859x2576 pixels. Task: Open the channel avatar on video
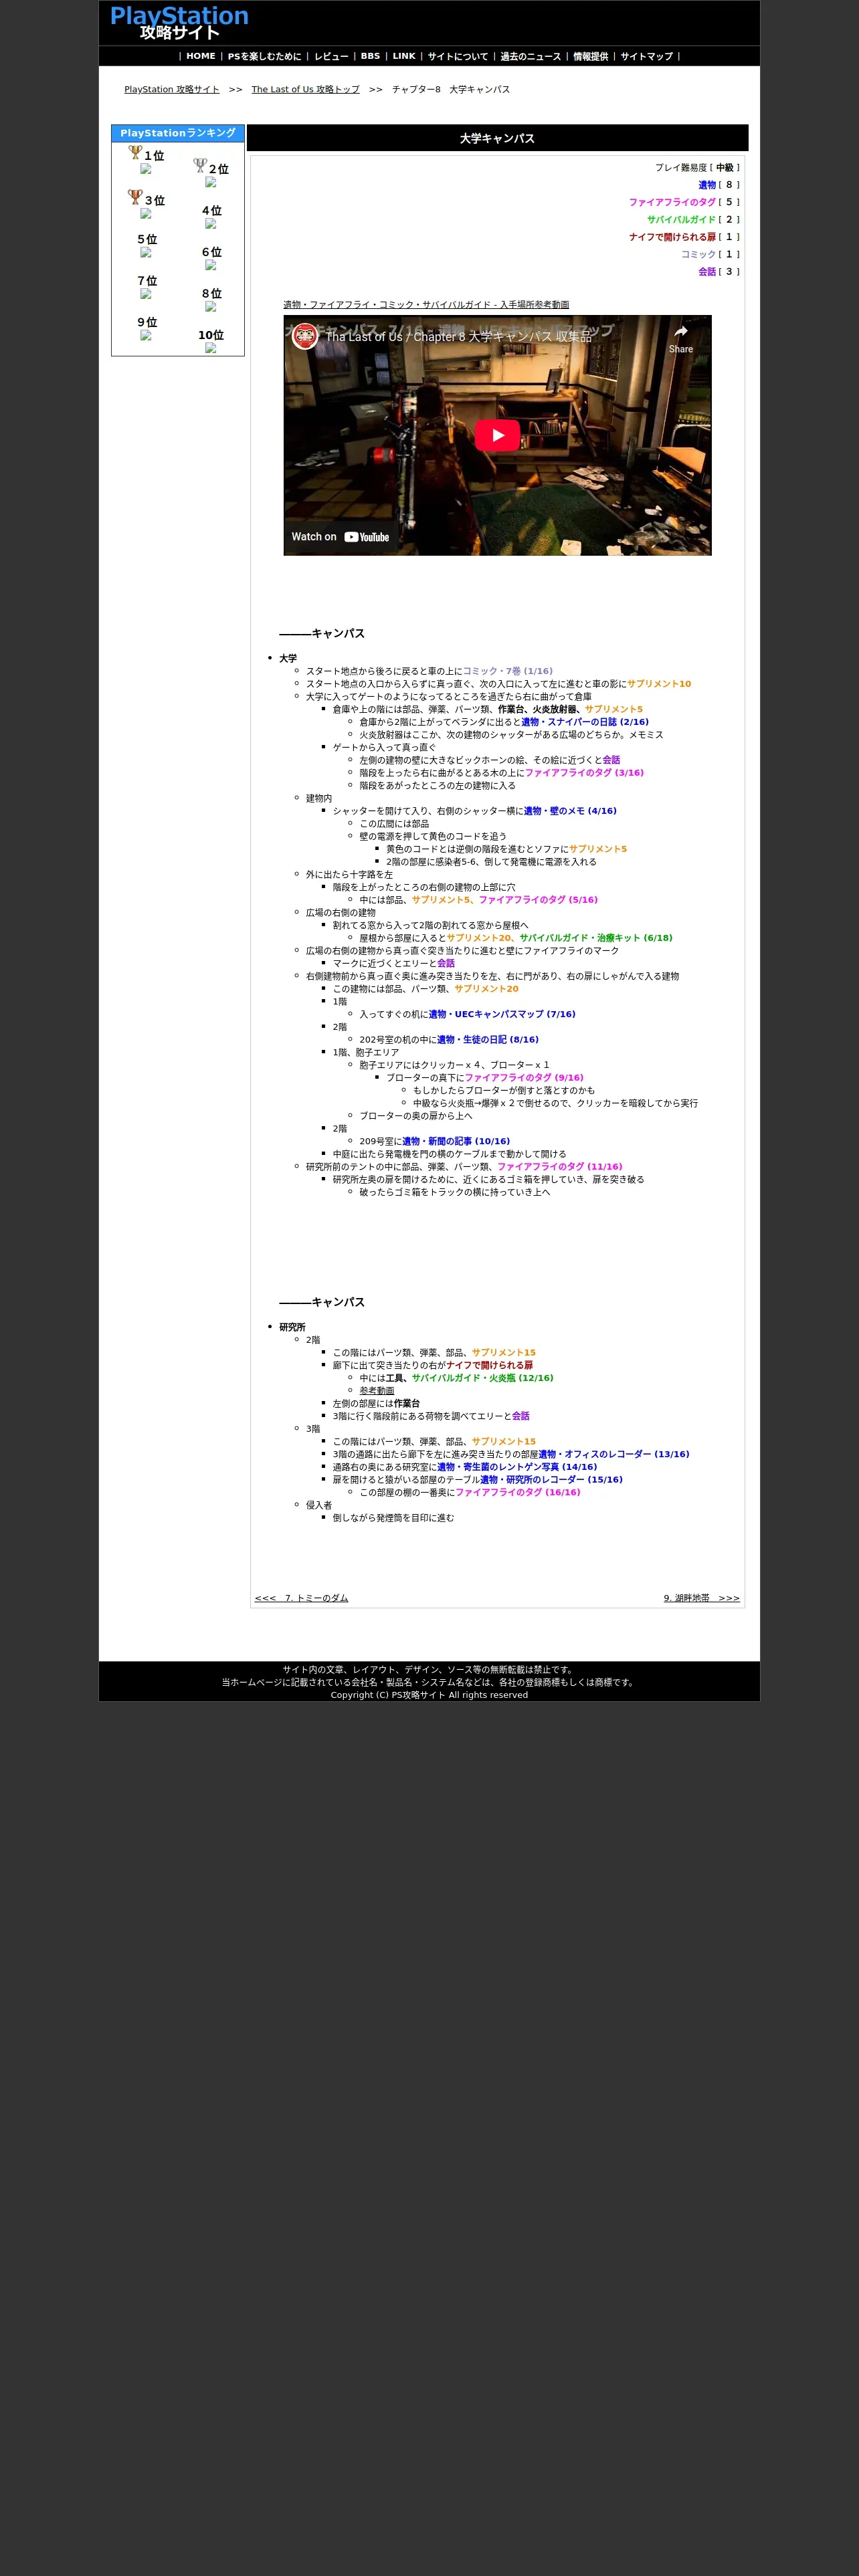pyautogui.click(x=305, y=336)
